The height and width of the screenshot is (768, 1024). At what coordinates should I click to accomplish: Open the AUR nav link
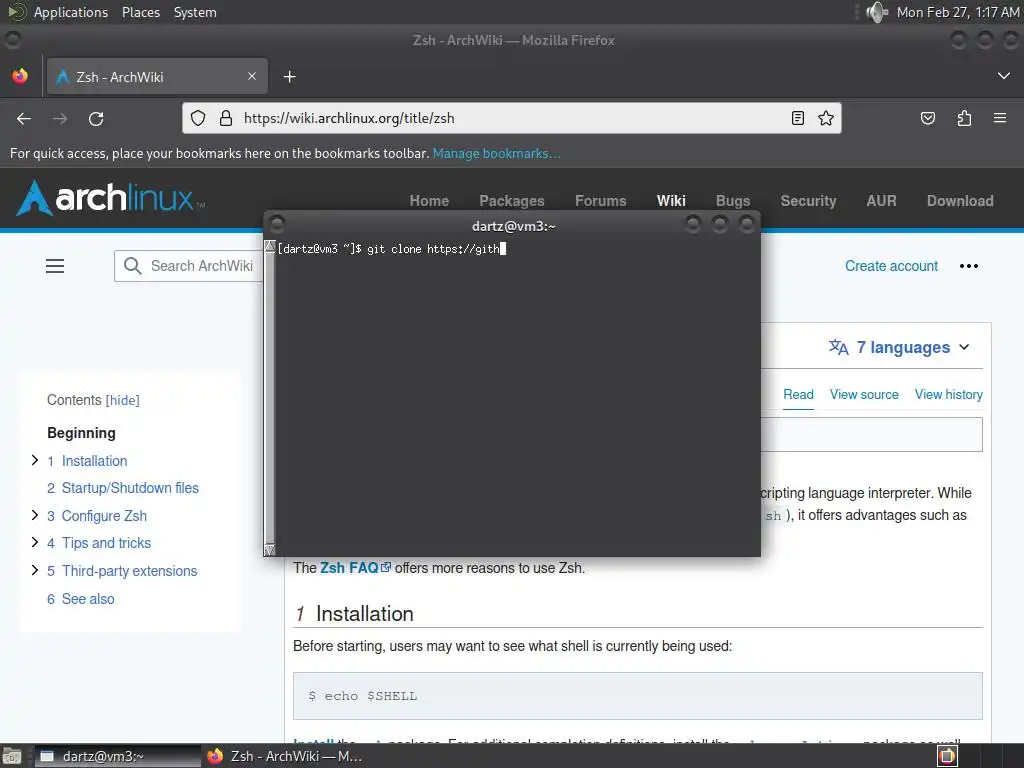[881, 200]
